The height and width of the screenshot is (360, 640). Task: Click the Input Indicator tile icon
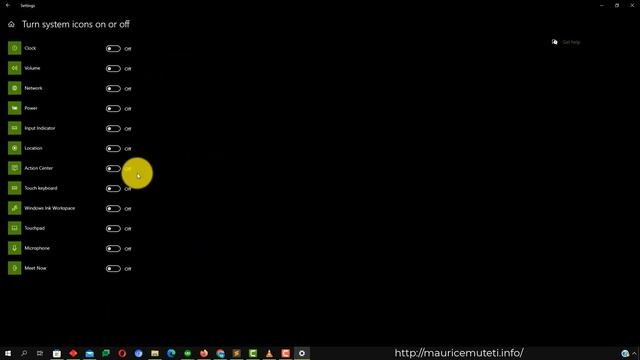pos(14,128)
